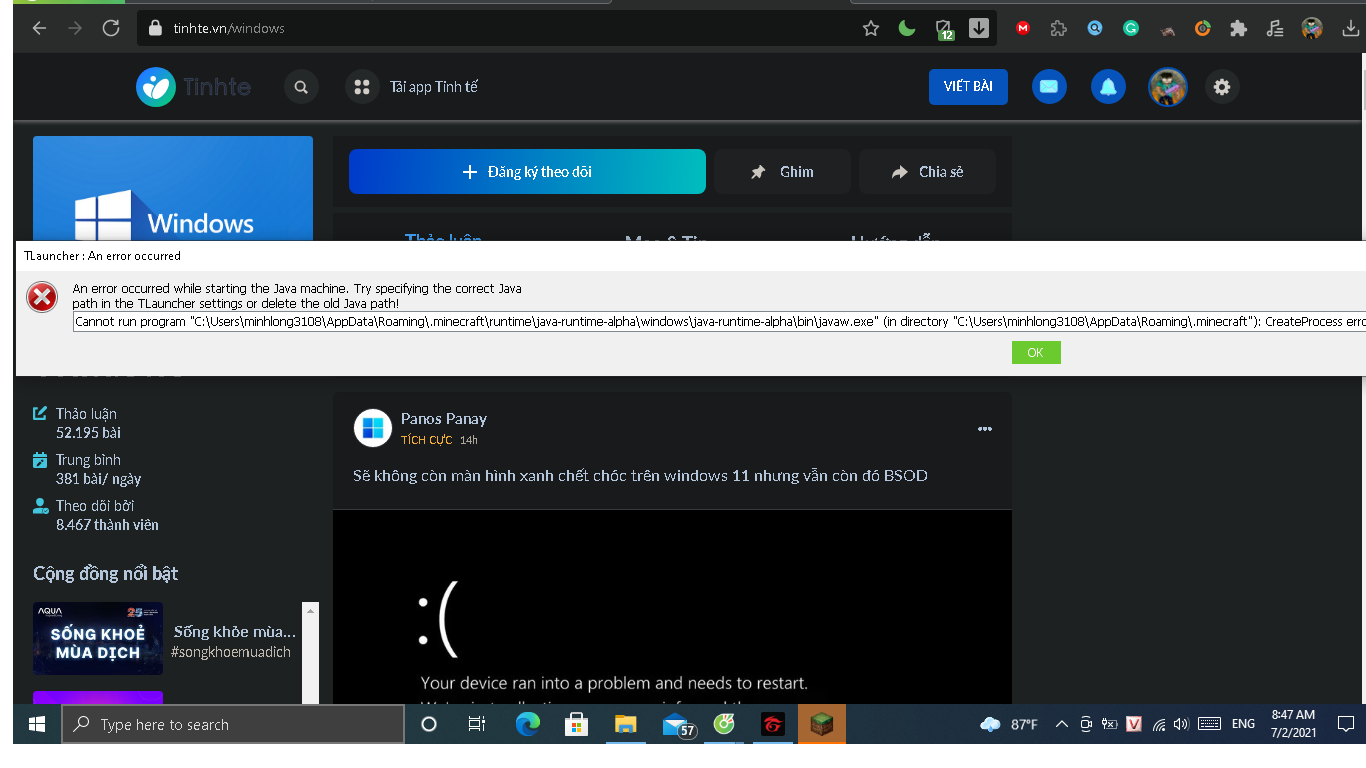Open the Tải app Tinh tế grid icon
This screenshot has width=1366, height=768.
point(362,87)
